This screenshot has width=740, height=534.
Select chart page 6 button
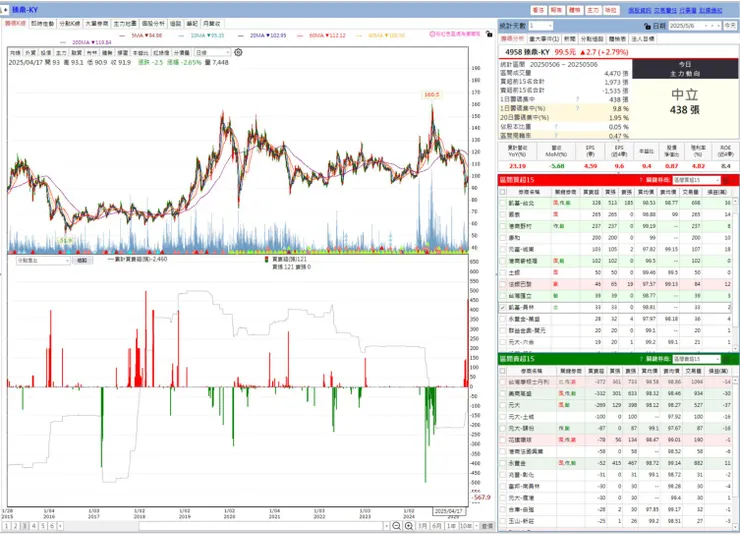click(x=51, y=526)
